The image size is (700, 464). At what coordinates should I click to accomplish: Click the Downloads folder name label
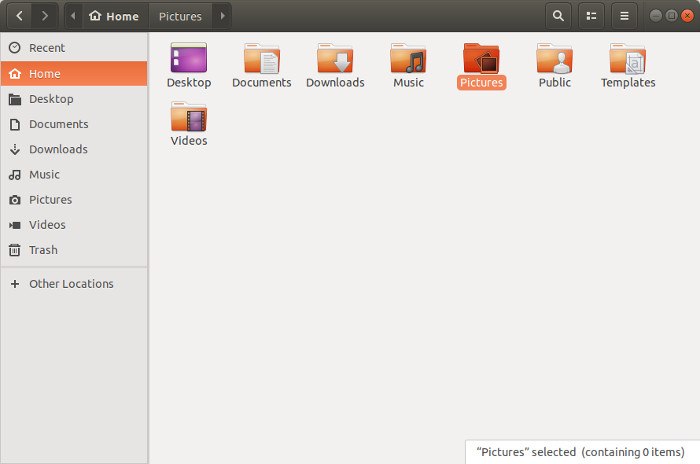(335, 83)
